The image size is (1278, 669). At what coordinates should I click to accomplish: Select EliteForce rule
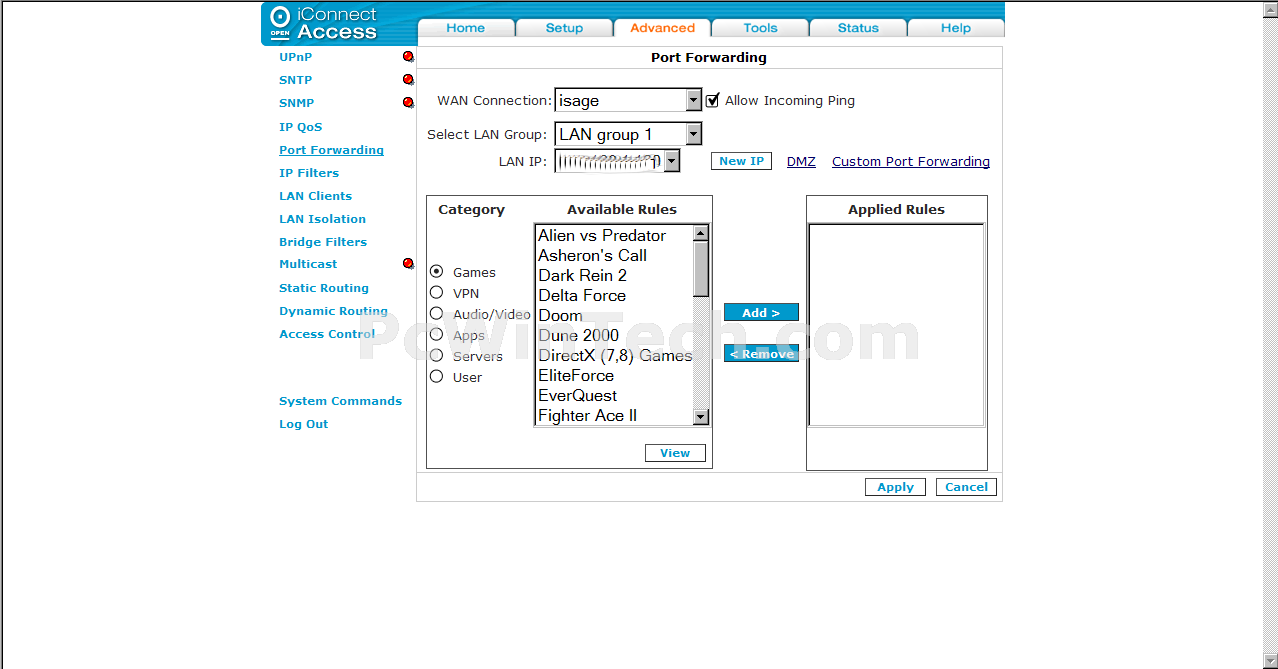pyautogui.click(x=614, y=375)
